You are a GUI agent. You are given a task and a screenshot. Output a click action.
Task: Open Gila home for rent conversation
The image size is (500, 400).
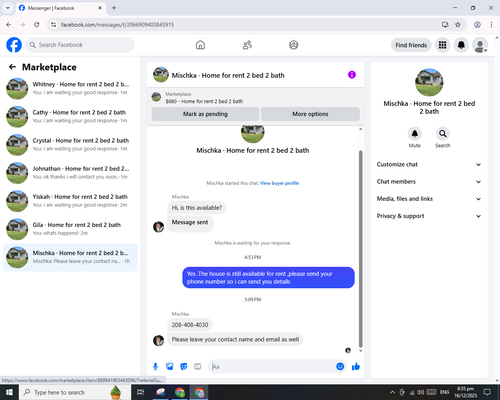[x=70, y=229]
